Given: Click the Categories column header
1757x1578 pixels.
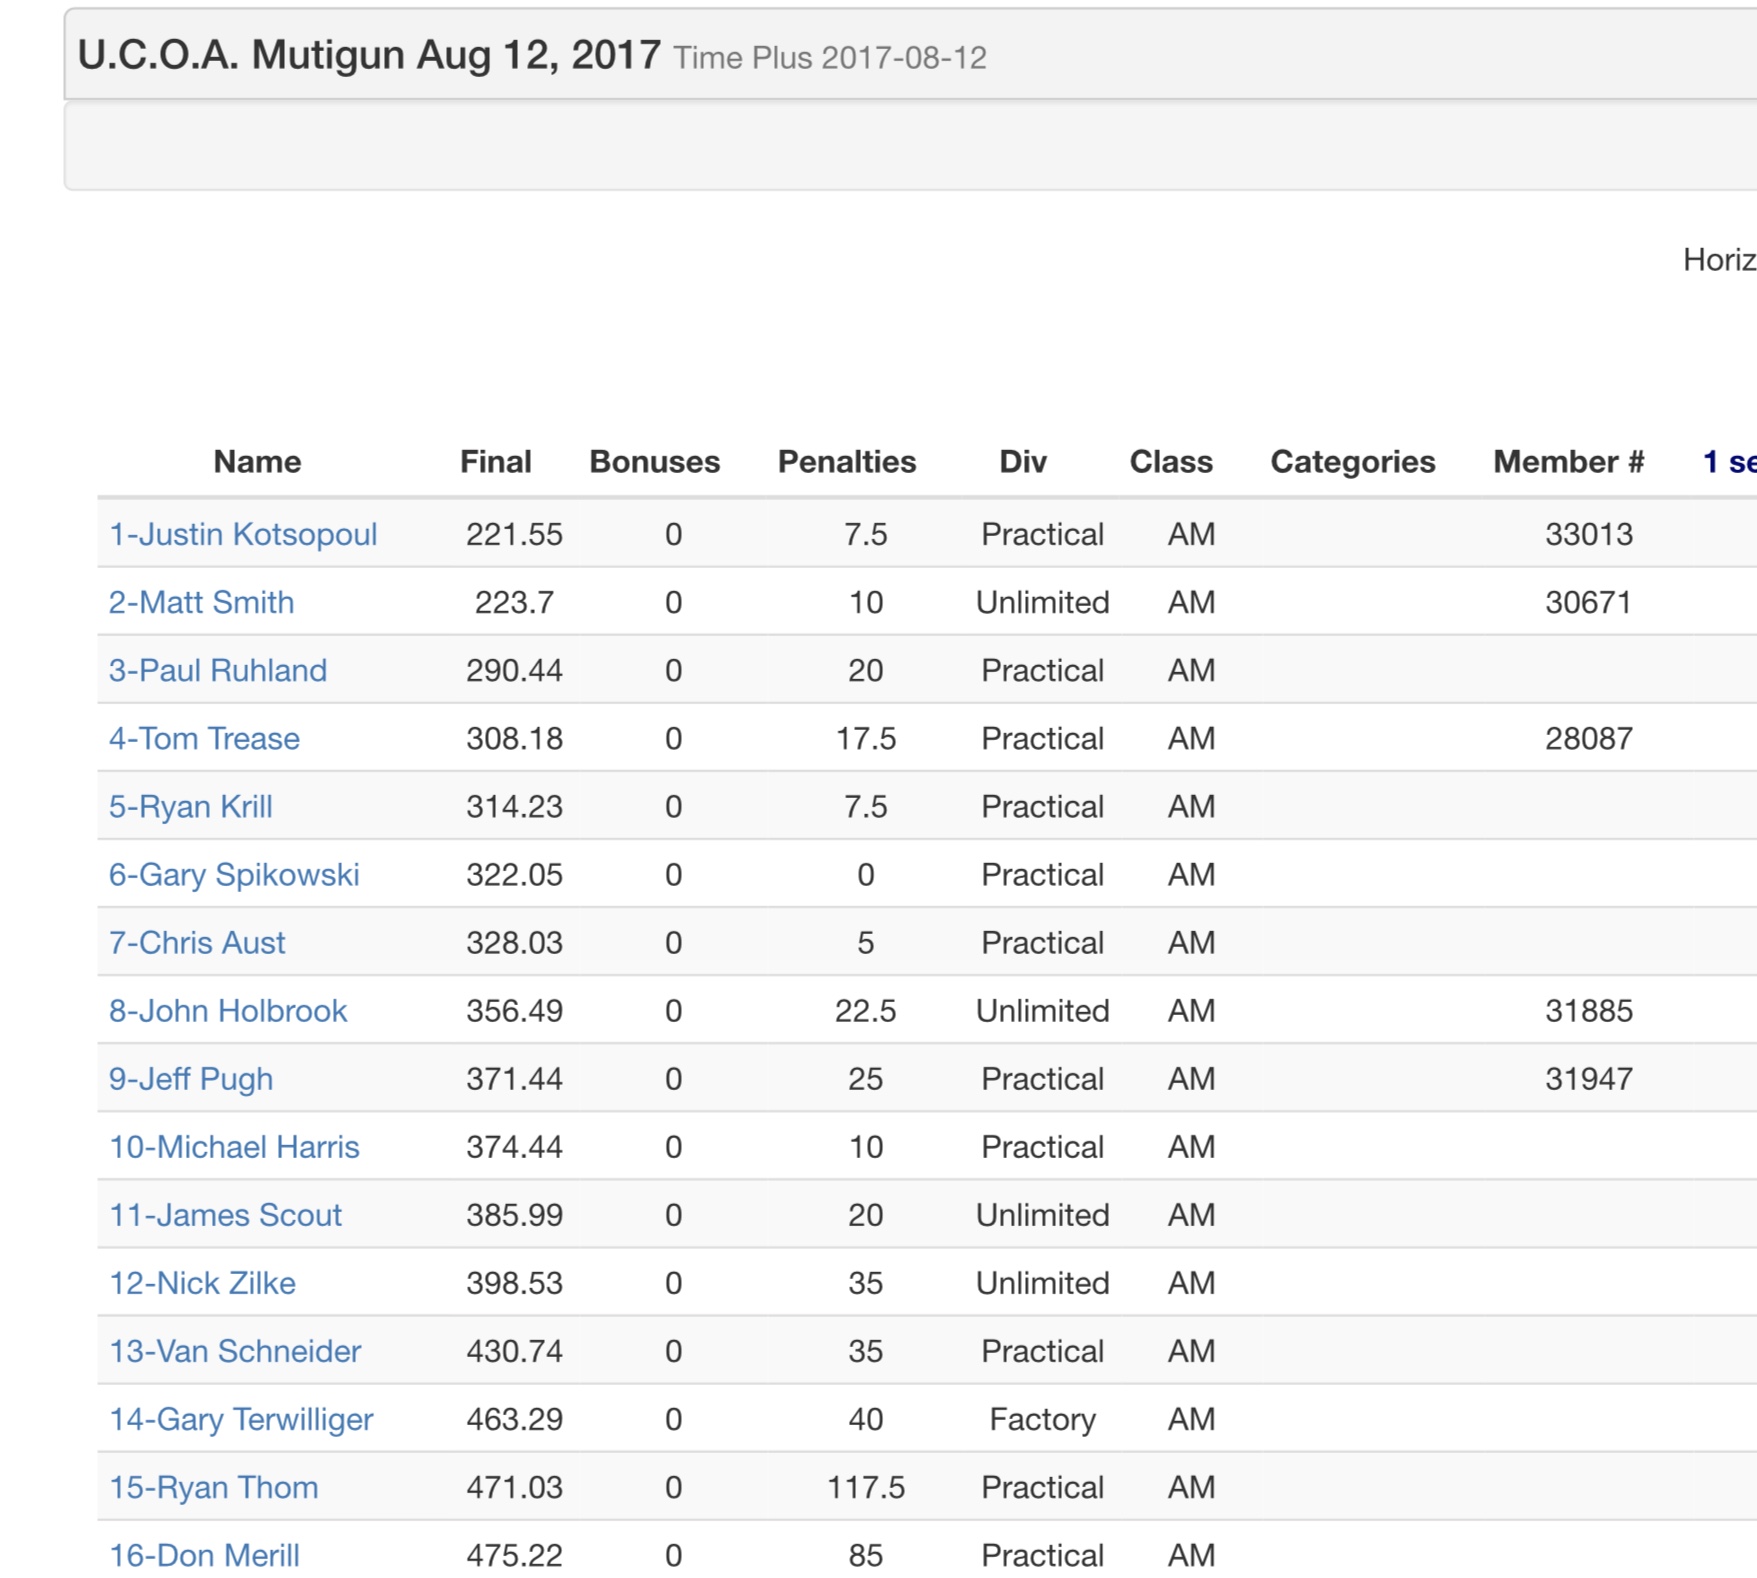Looking at the screenshot, I should (x=1353, y=461).
